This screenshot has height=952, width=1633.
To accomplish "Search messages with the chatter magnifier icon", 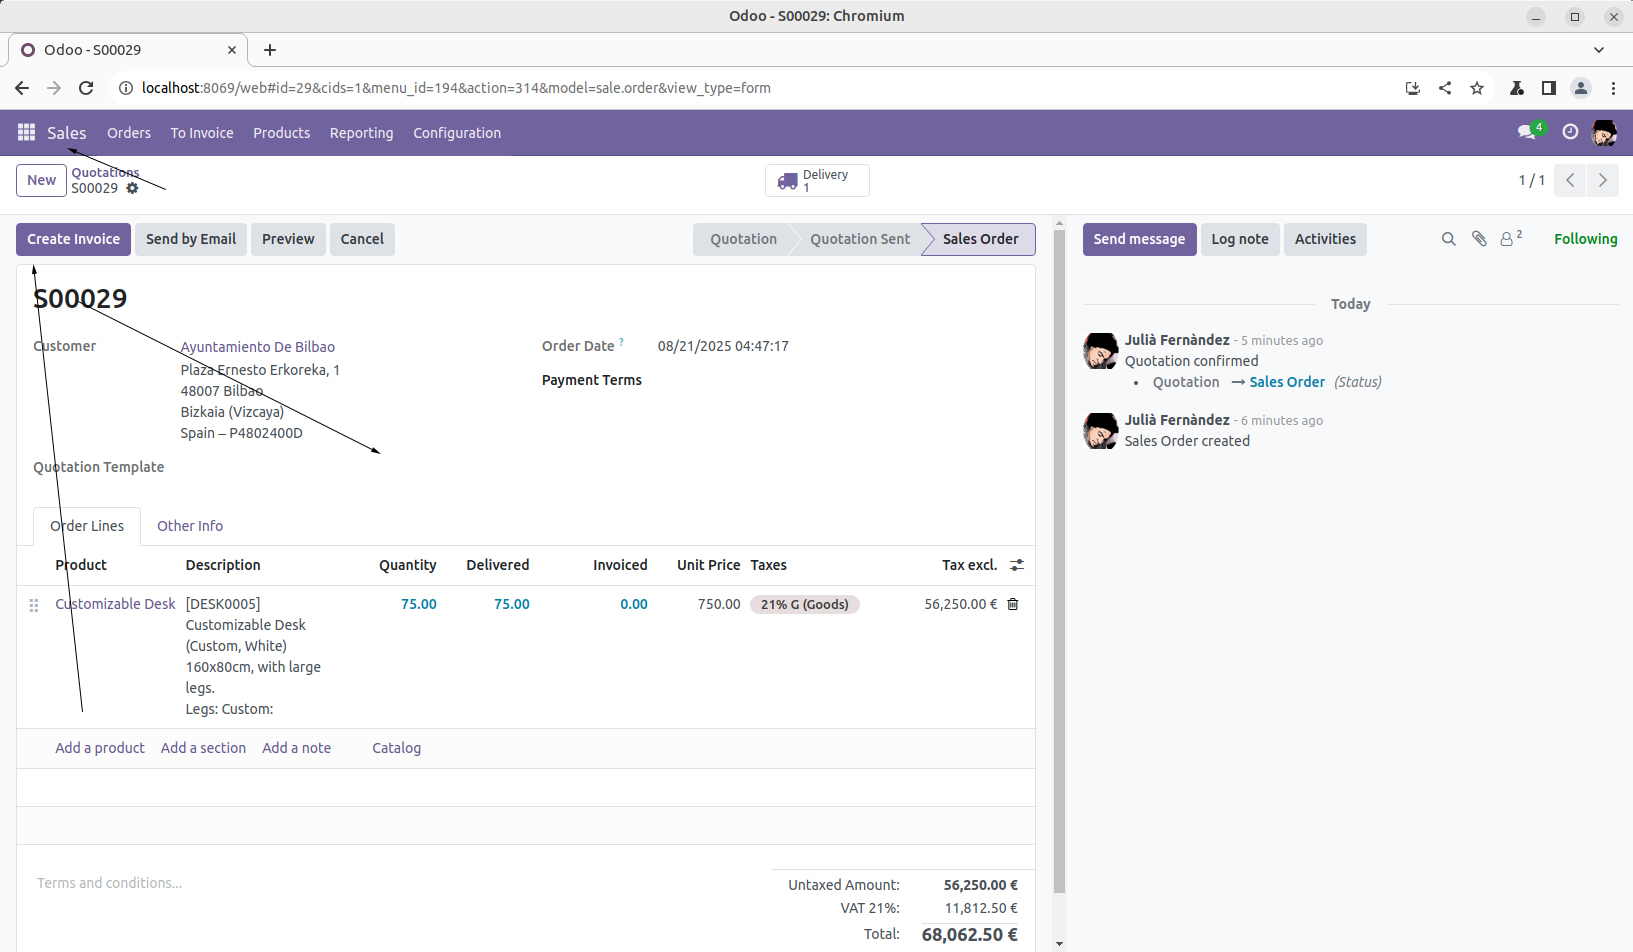I will 1448,239.
